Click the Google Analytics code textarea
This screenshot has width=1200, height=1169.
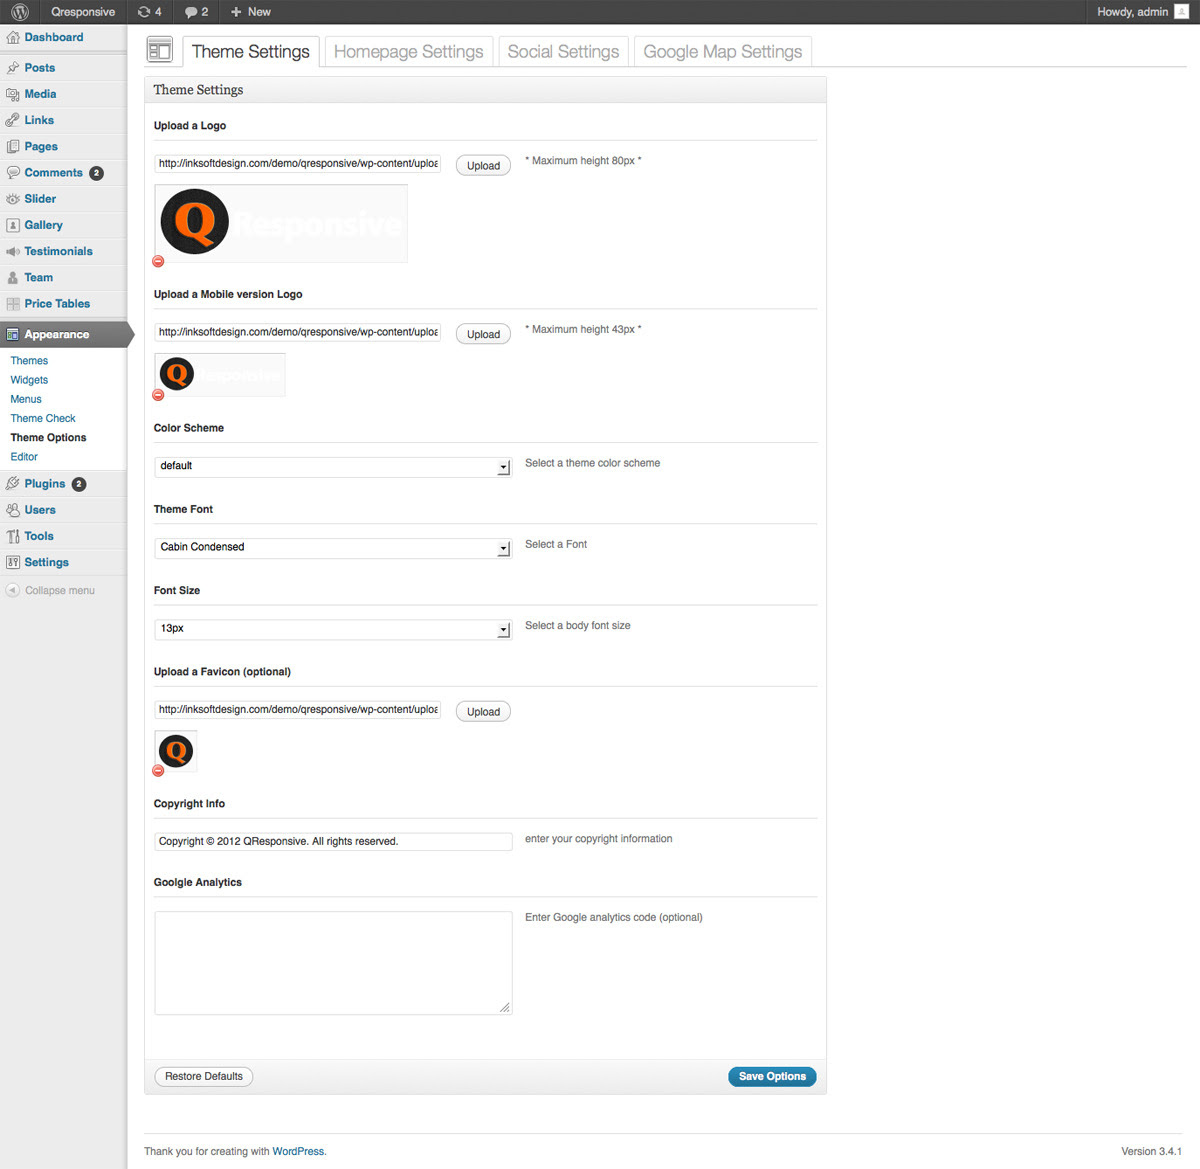click(x=333, y=963)
